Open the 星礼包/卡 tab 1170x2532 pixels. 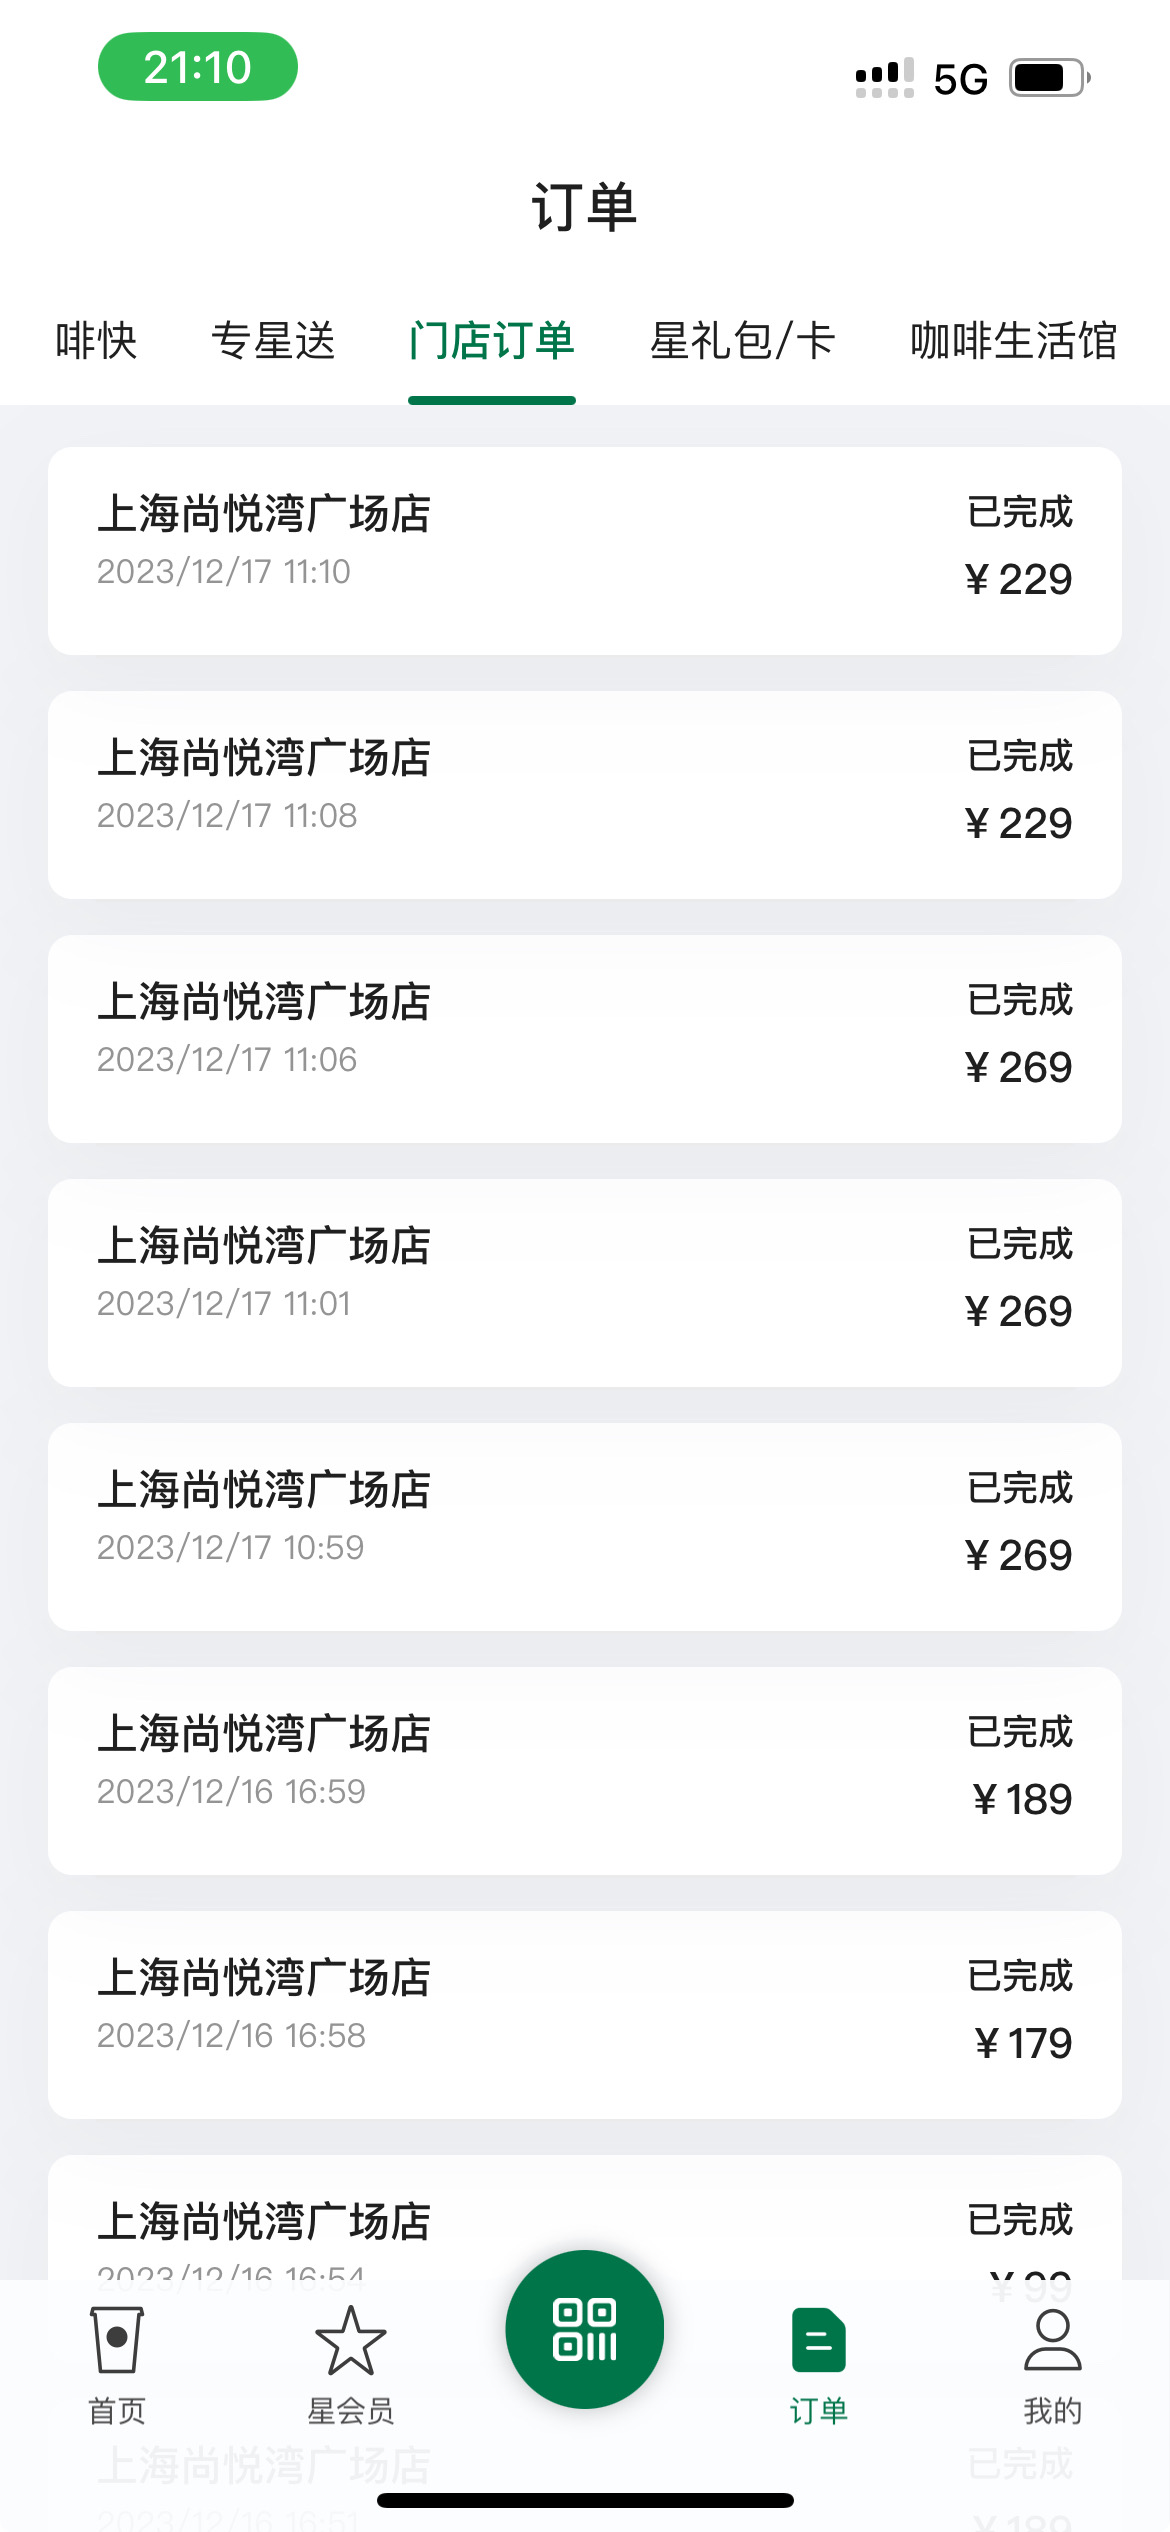(x=743, y=341)
